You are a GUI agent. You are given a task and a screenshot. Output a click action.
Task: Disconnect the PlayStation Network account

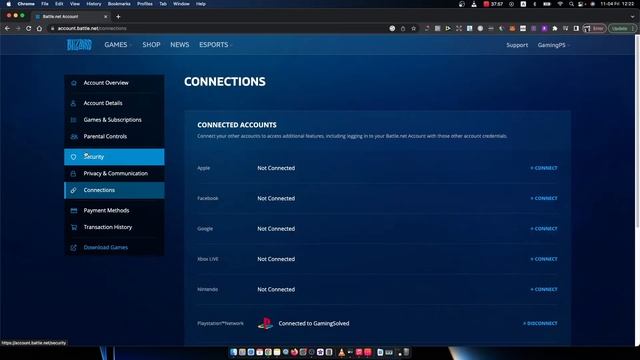(x=540, y=323)
